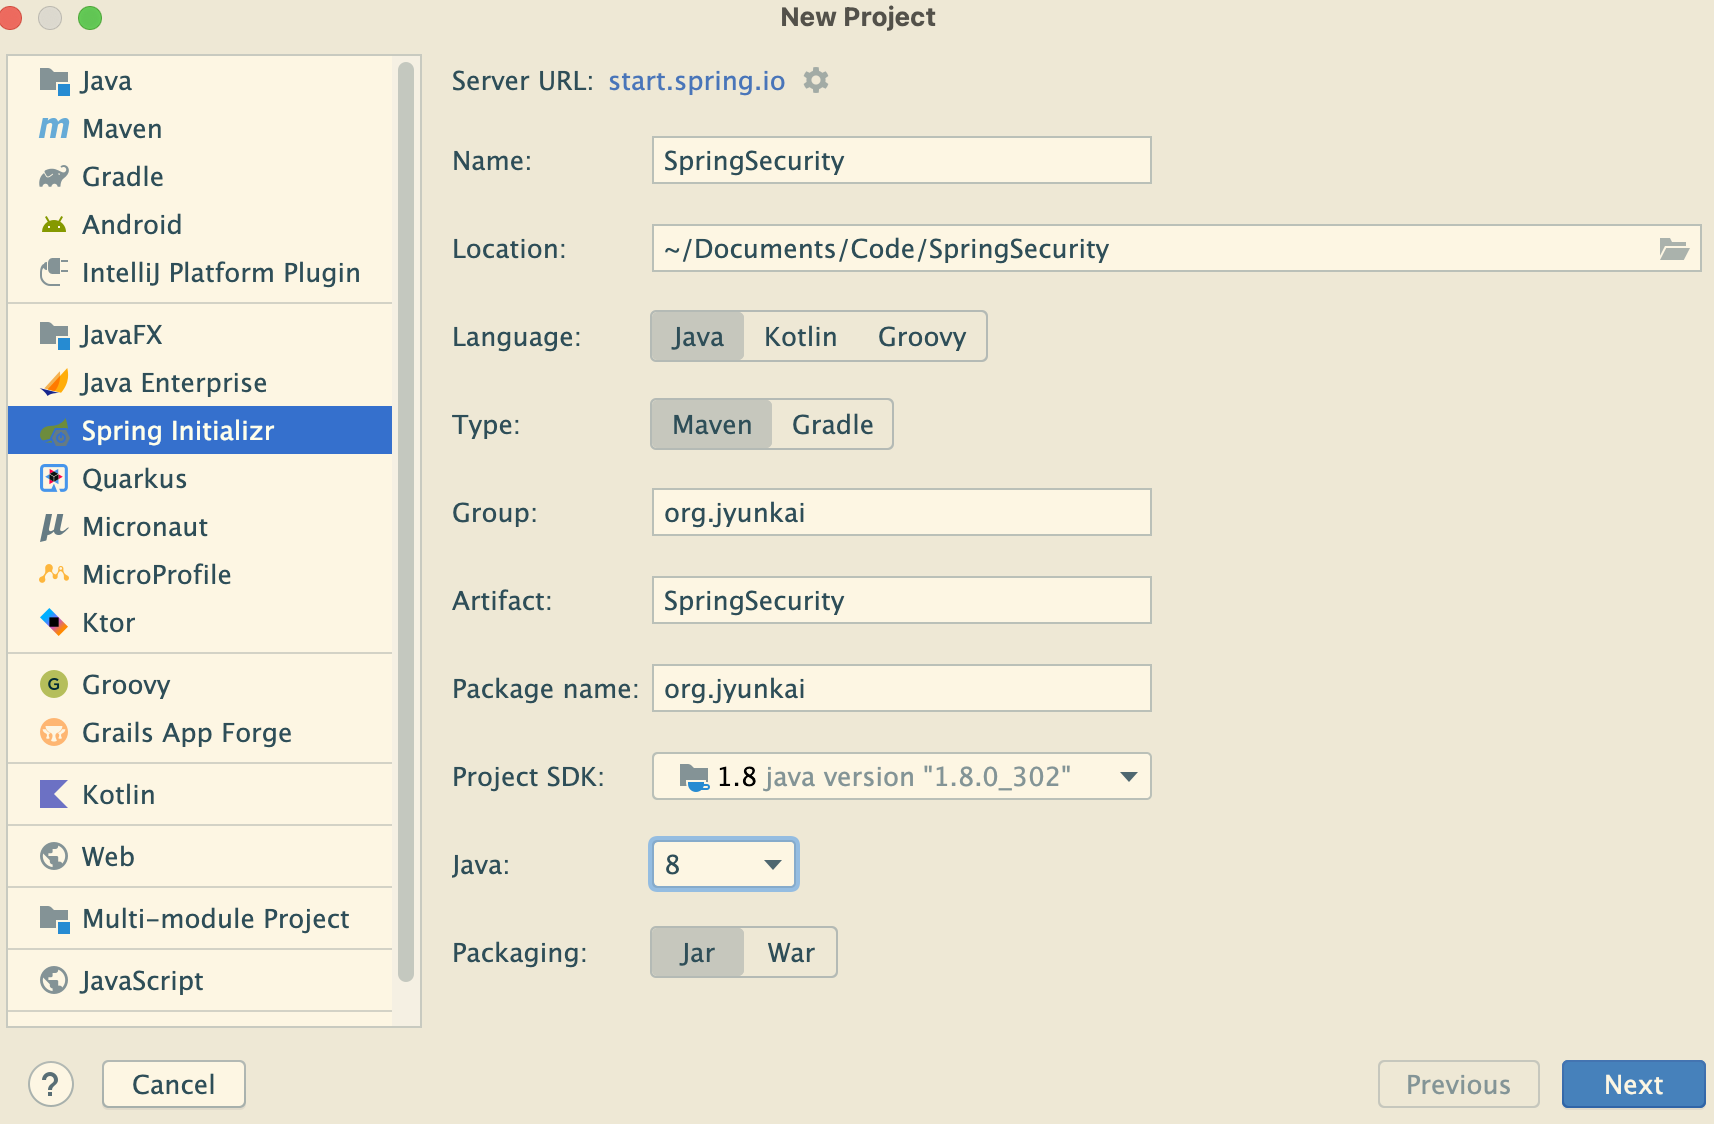The height and width of the screenshot is (1124, 1714).
Task: Select Web in the project list
Action: pos(200,857)
